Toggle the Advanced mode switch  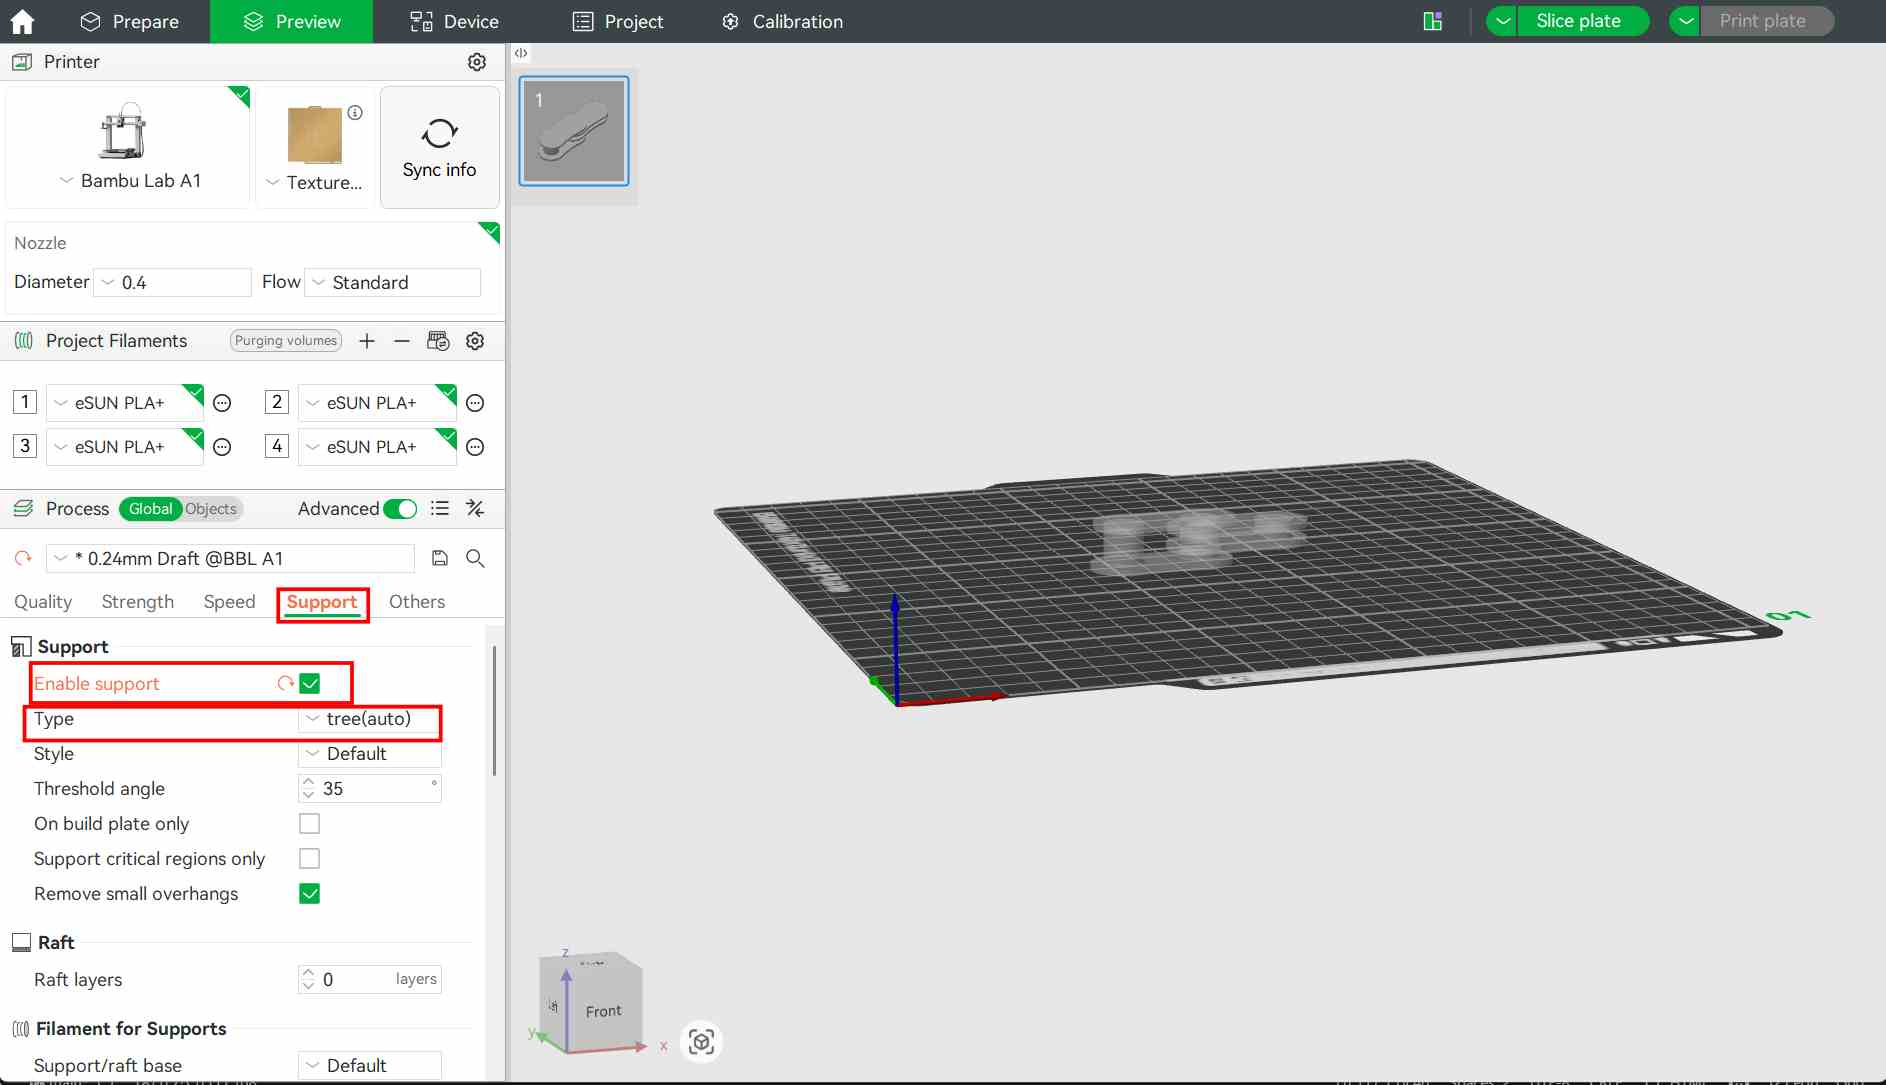[x=400, y=509]
